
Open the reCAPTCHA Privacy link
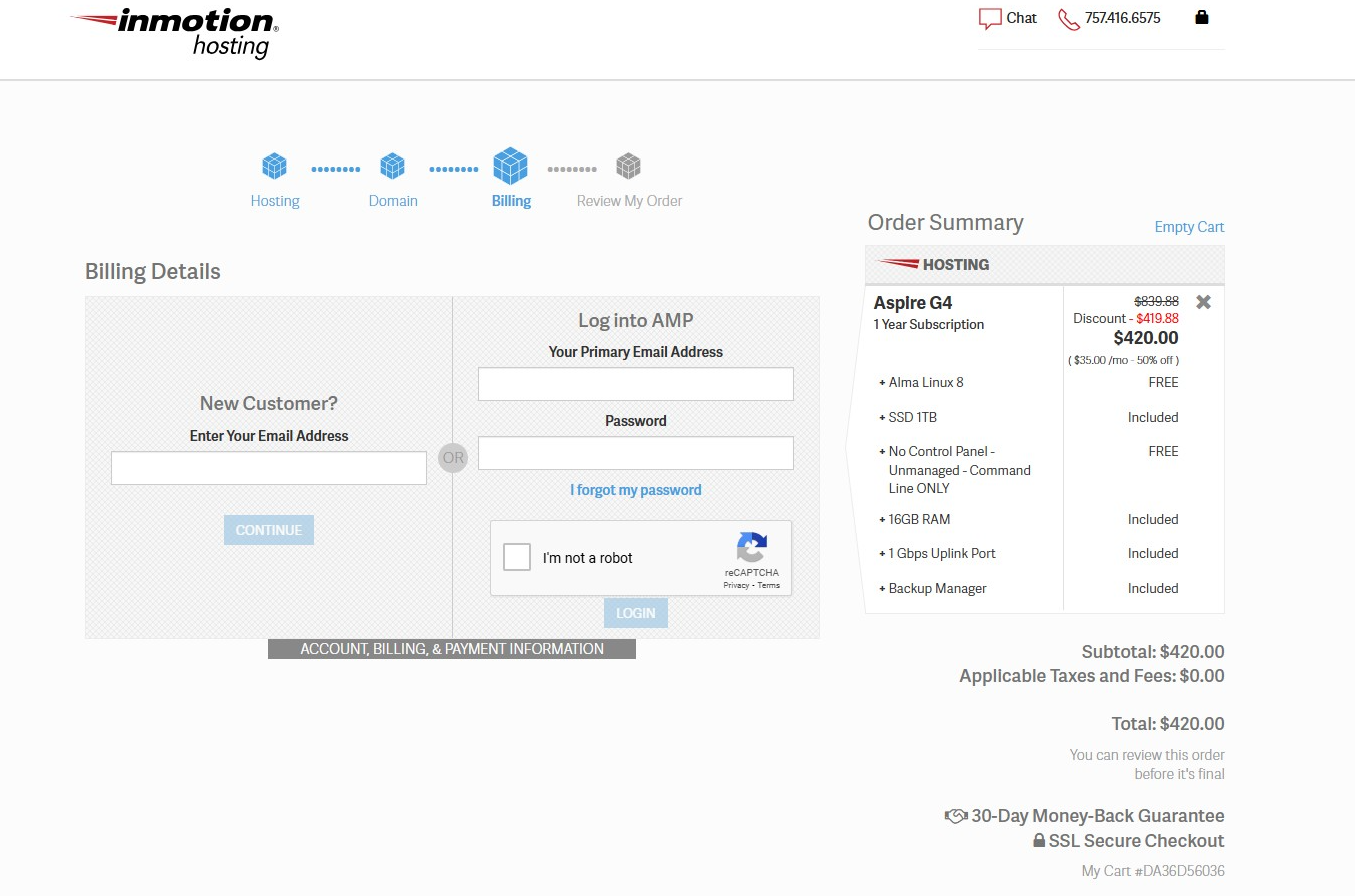coord(736,585)
